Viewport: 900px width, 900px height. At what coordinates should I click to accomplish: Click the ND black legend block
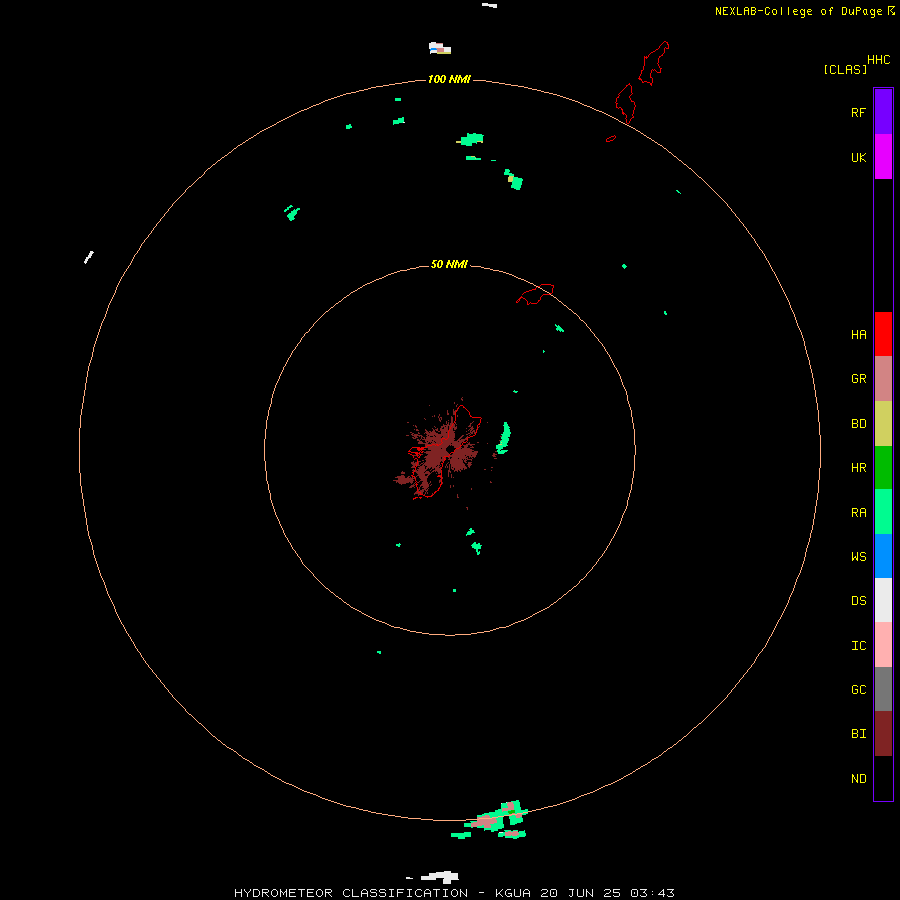click(x=883, y=778)
